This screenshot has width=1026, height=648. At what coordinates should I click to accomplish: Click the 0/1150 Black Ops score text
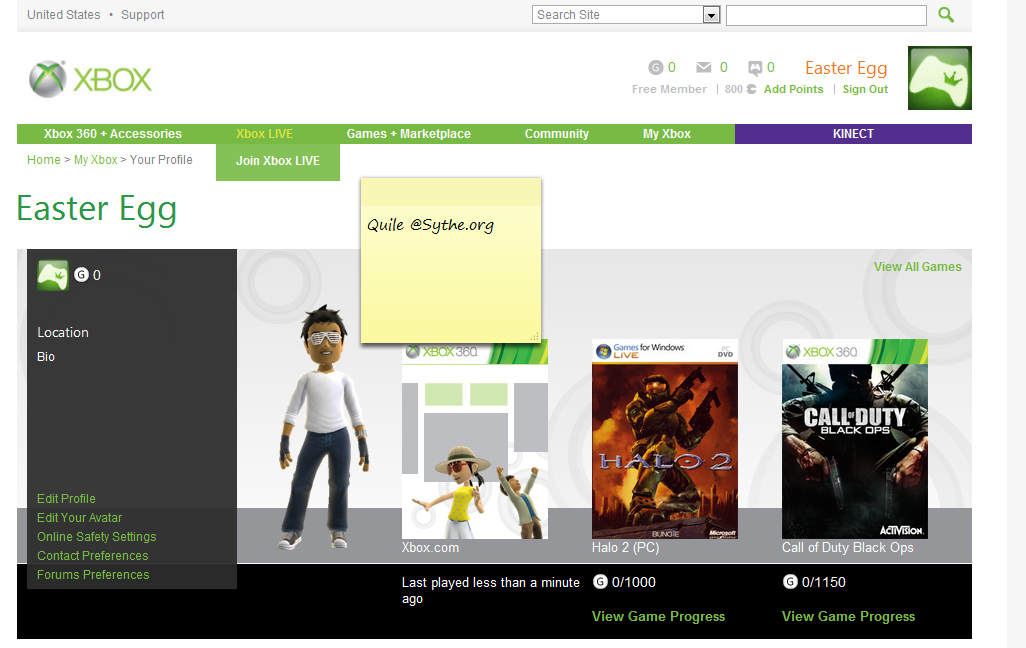[x=823, y=582]
